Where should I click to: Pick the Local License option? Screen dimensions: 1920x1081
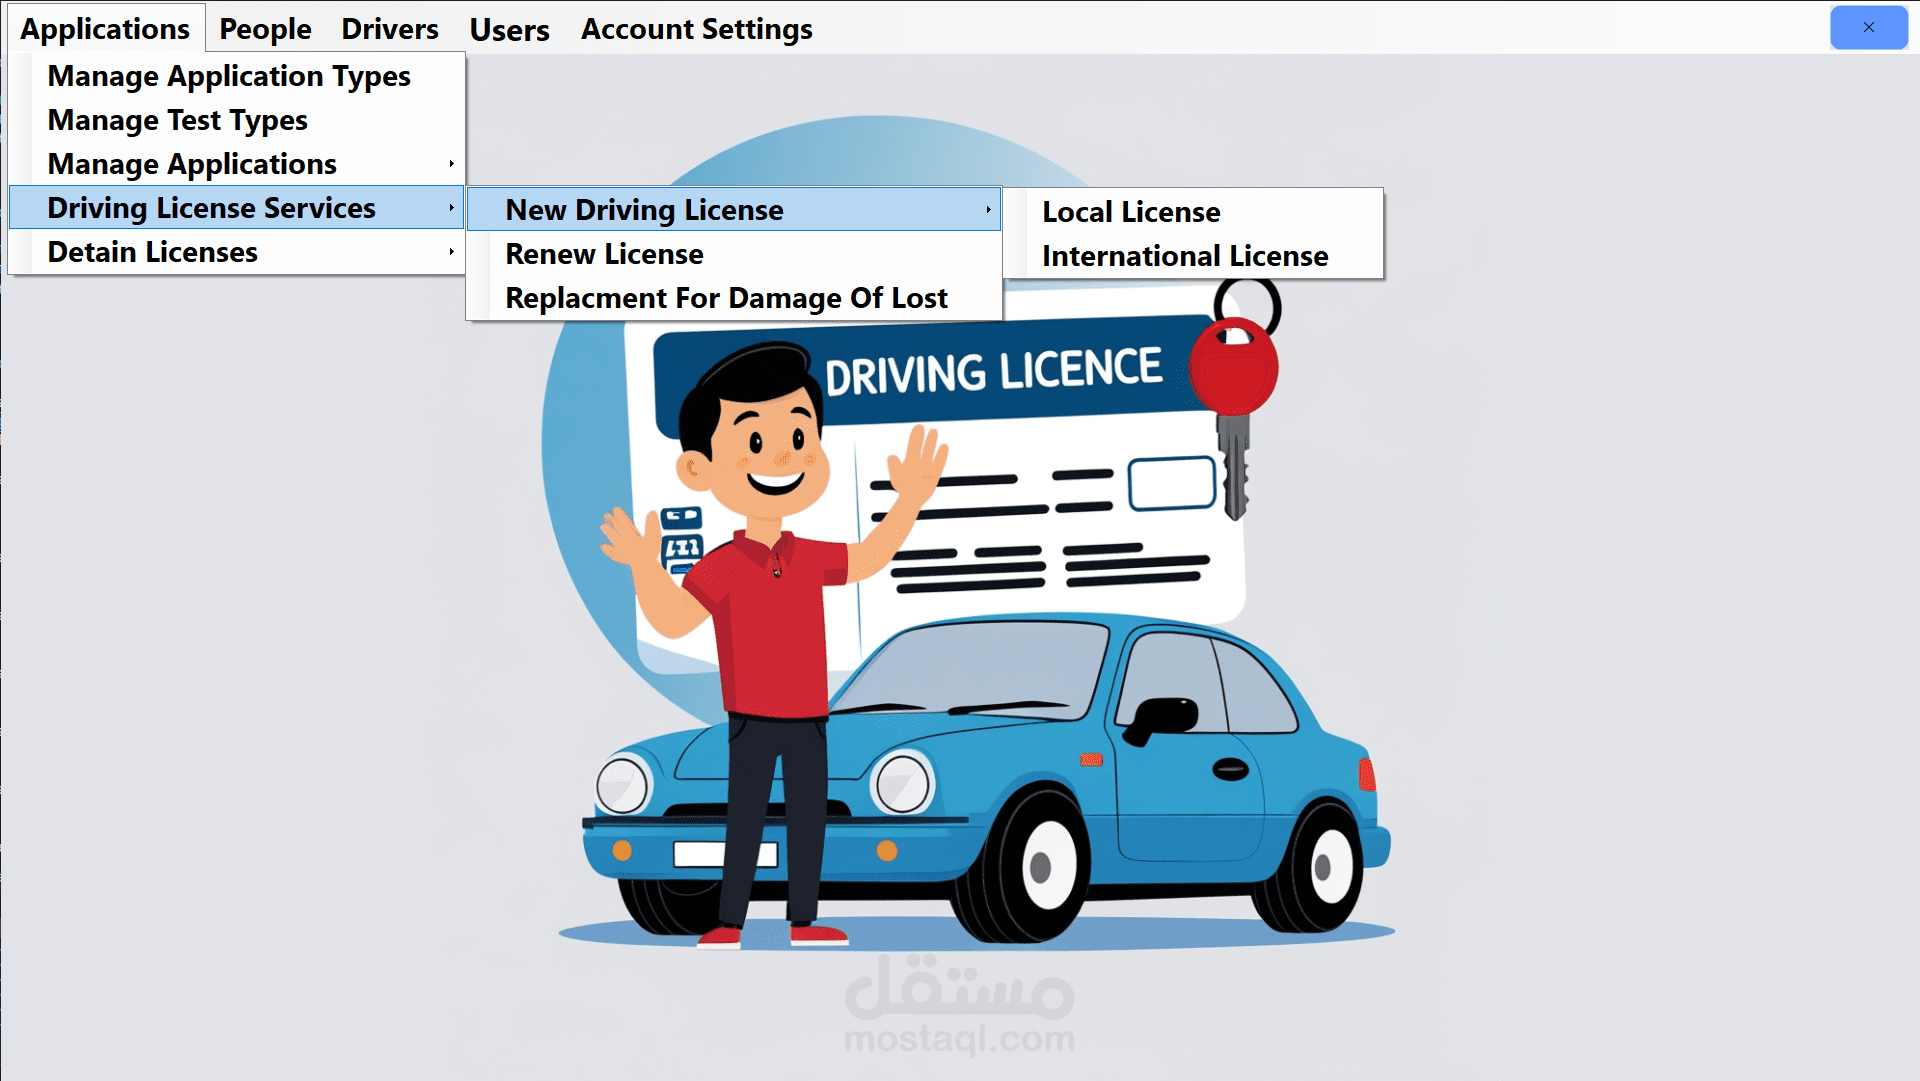point(1131,212)
